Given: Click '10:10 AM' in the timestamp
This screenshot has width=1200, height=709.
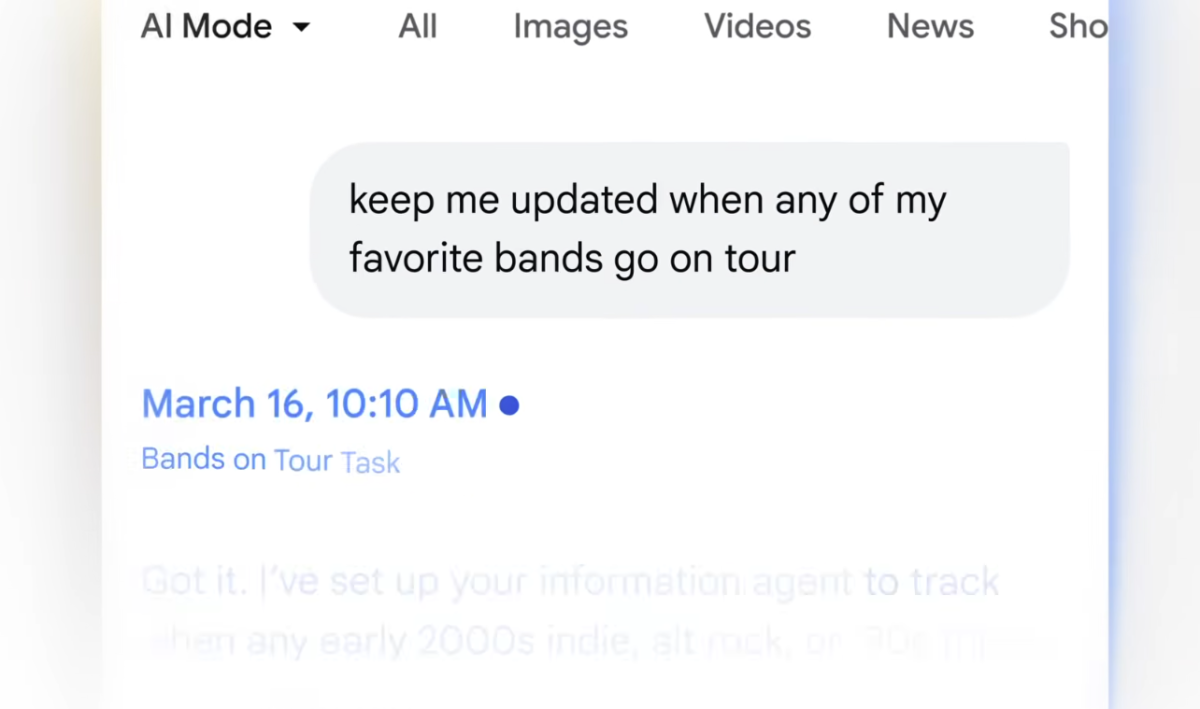Looking at the screenshot, I should 406,404.
